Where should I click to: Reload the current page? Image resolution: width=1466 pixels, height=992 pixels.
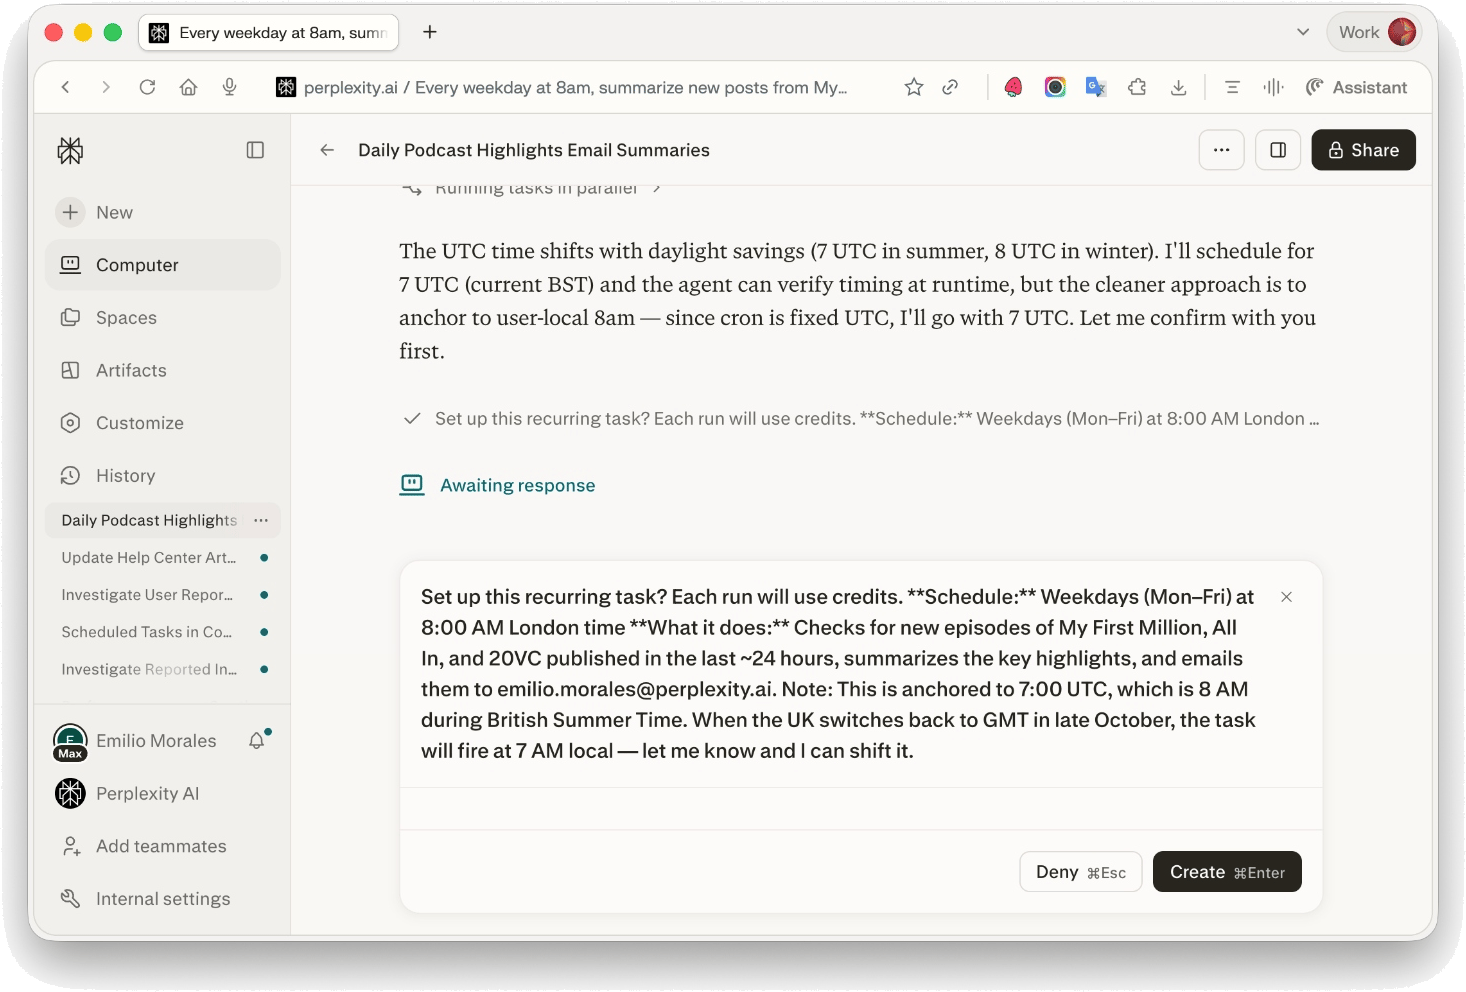click(147, 87)
